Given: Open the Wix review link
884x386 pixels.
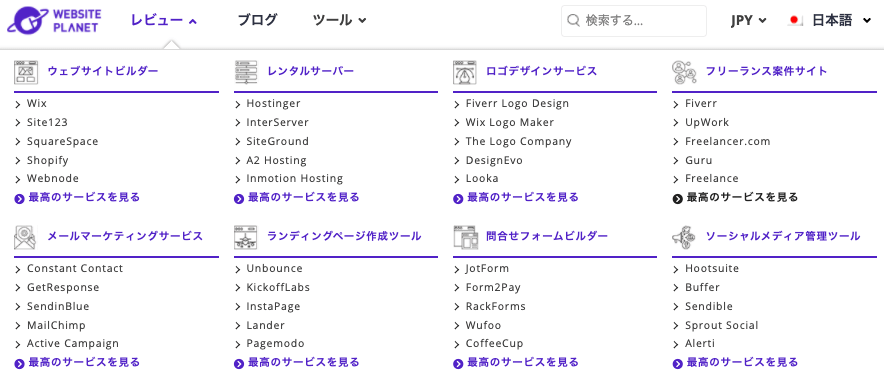Looking at the screenshot, I should tap(37, 104).
